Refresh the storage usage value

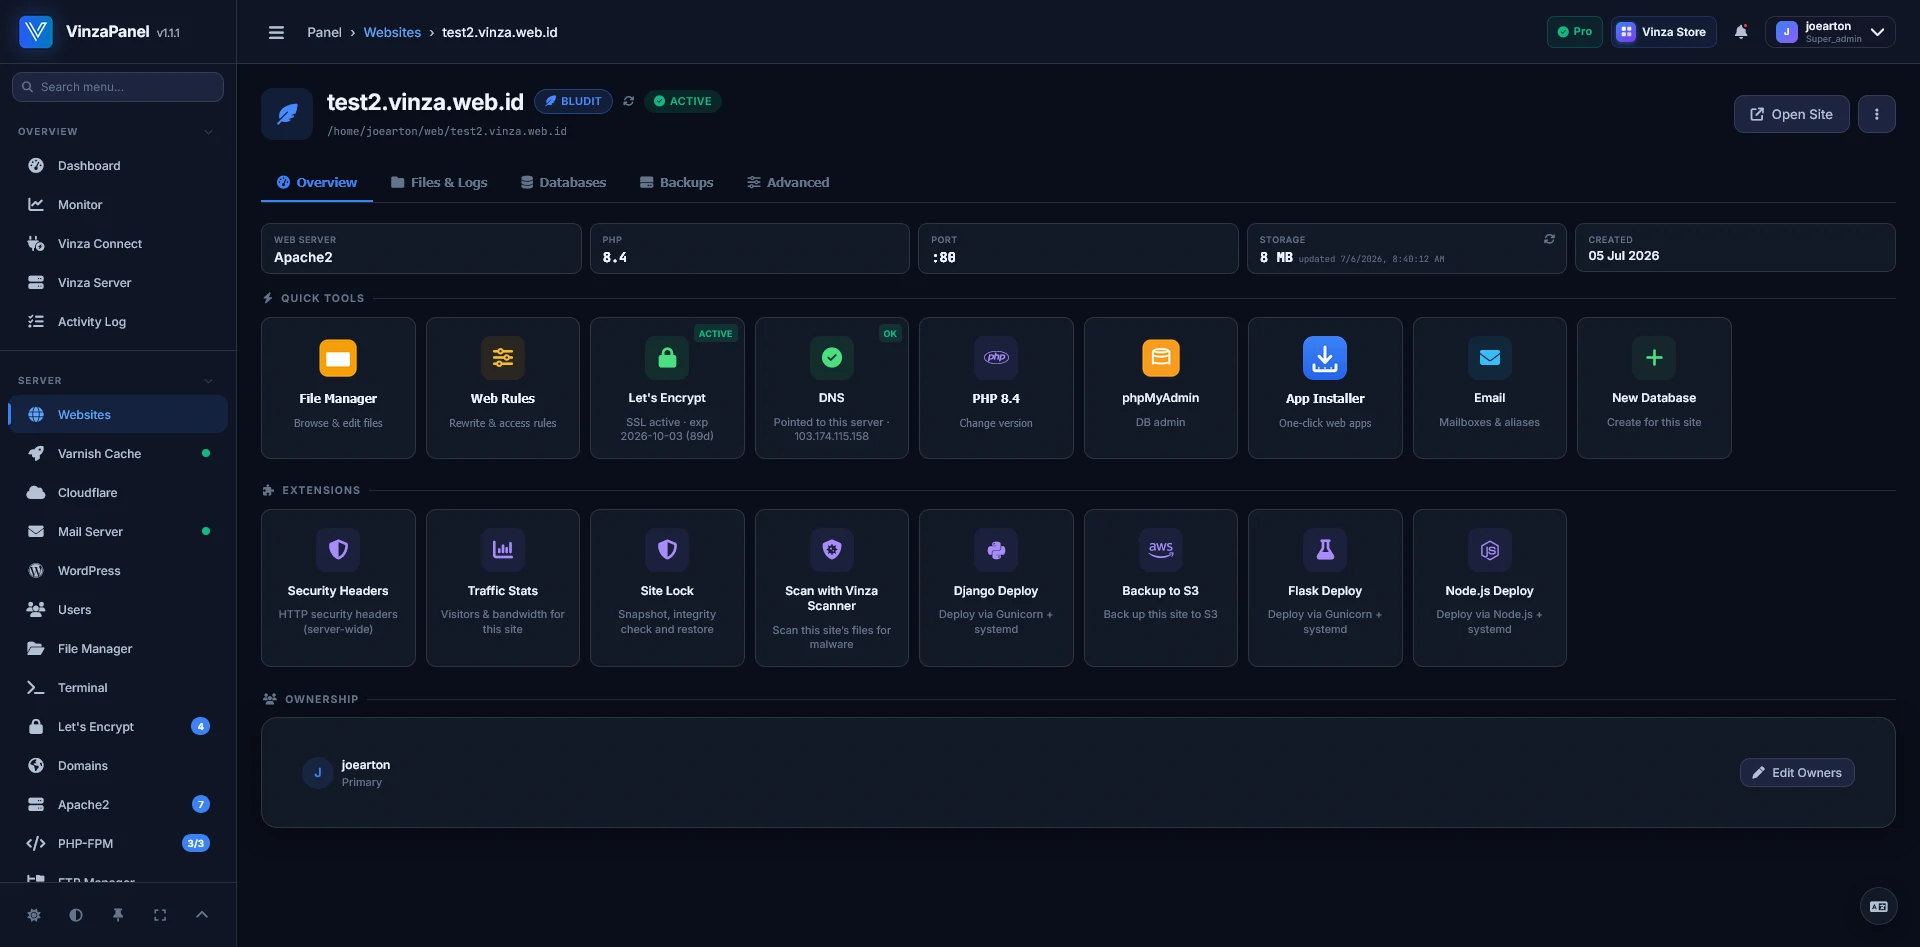tap(1549, 239)
